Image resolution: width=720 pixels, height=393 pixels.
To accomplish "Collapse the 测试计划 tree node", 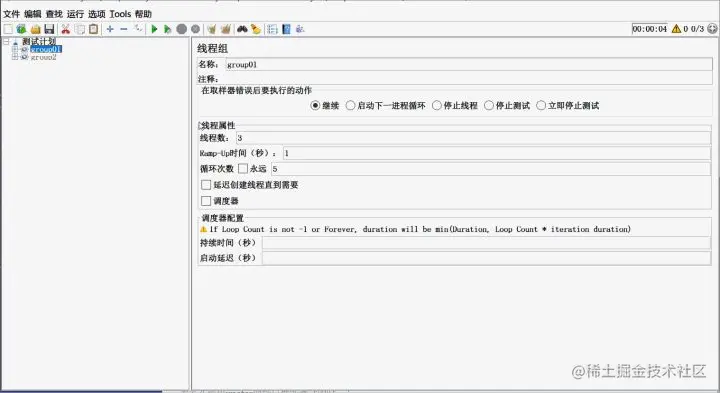I will 6,42.
